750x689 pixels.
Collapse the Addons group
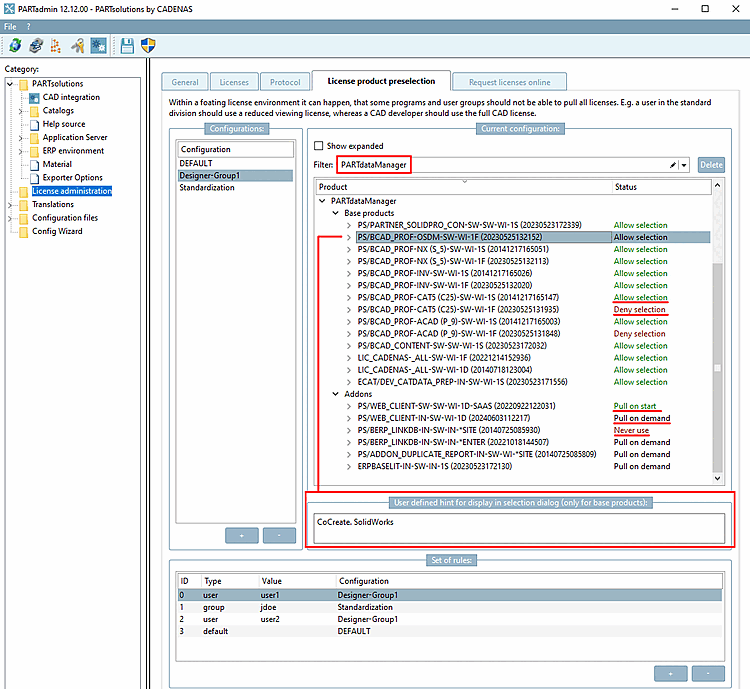(336, 394)
